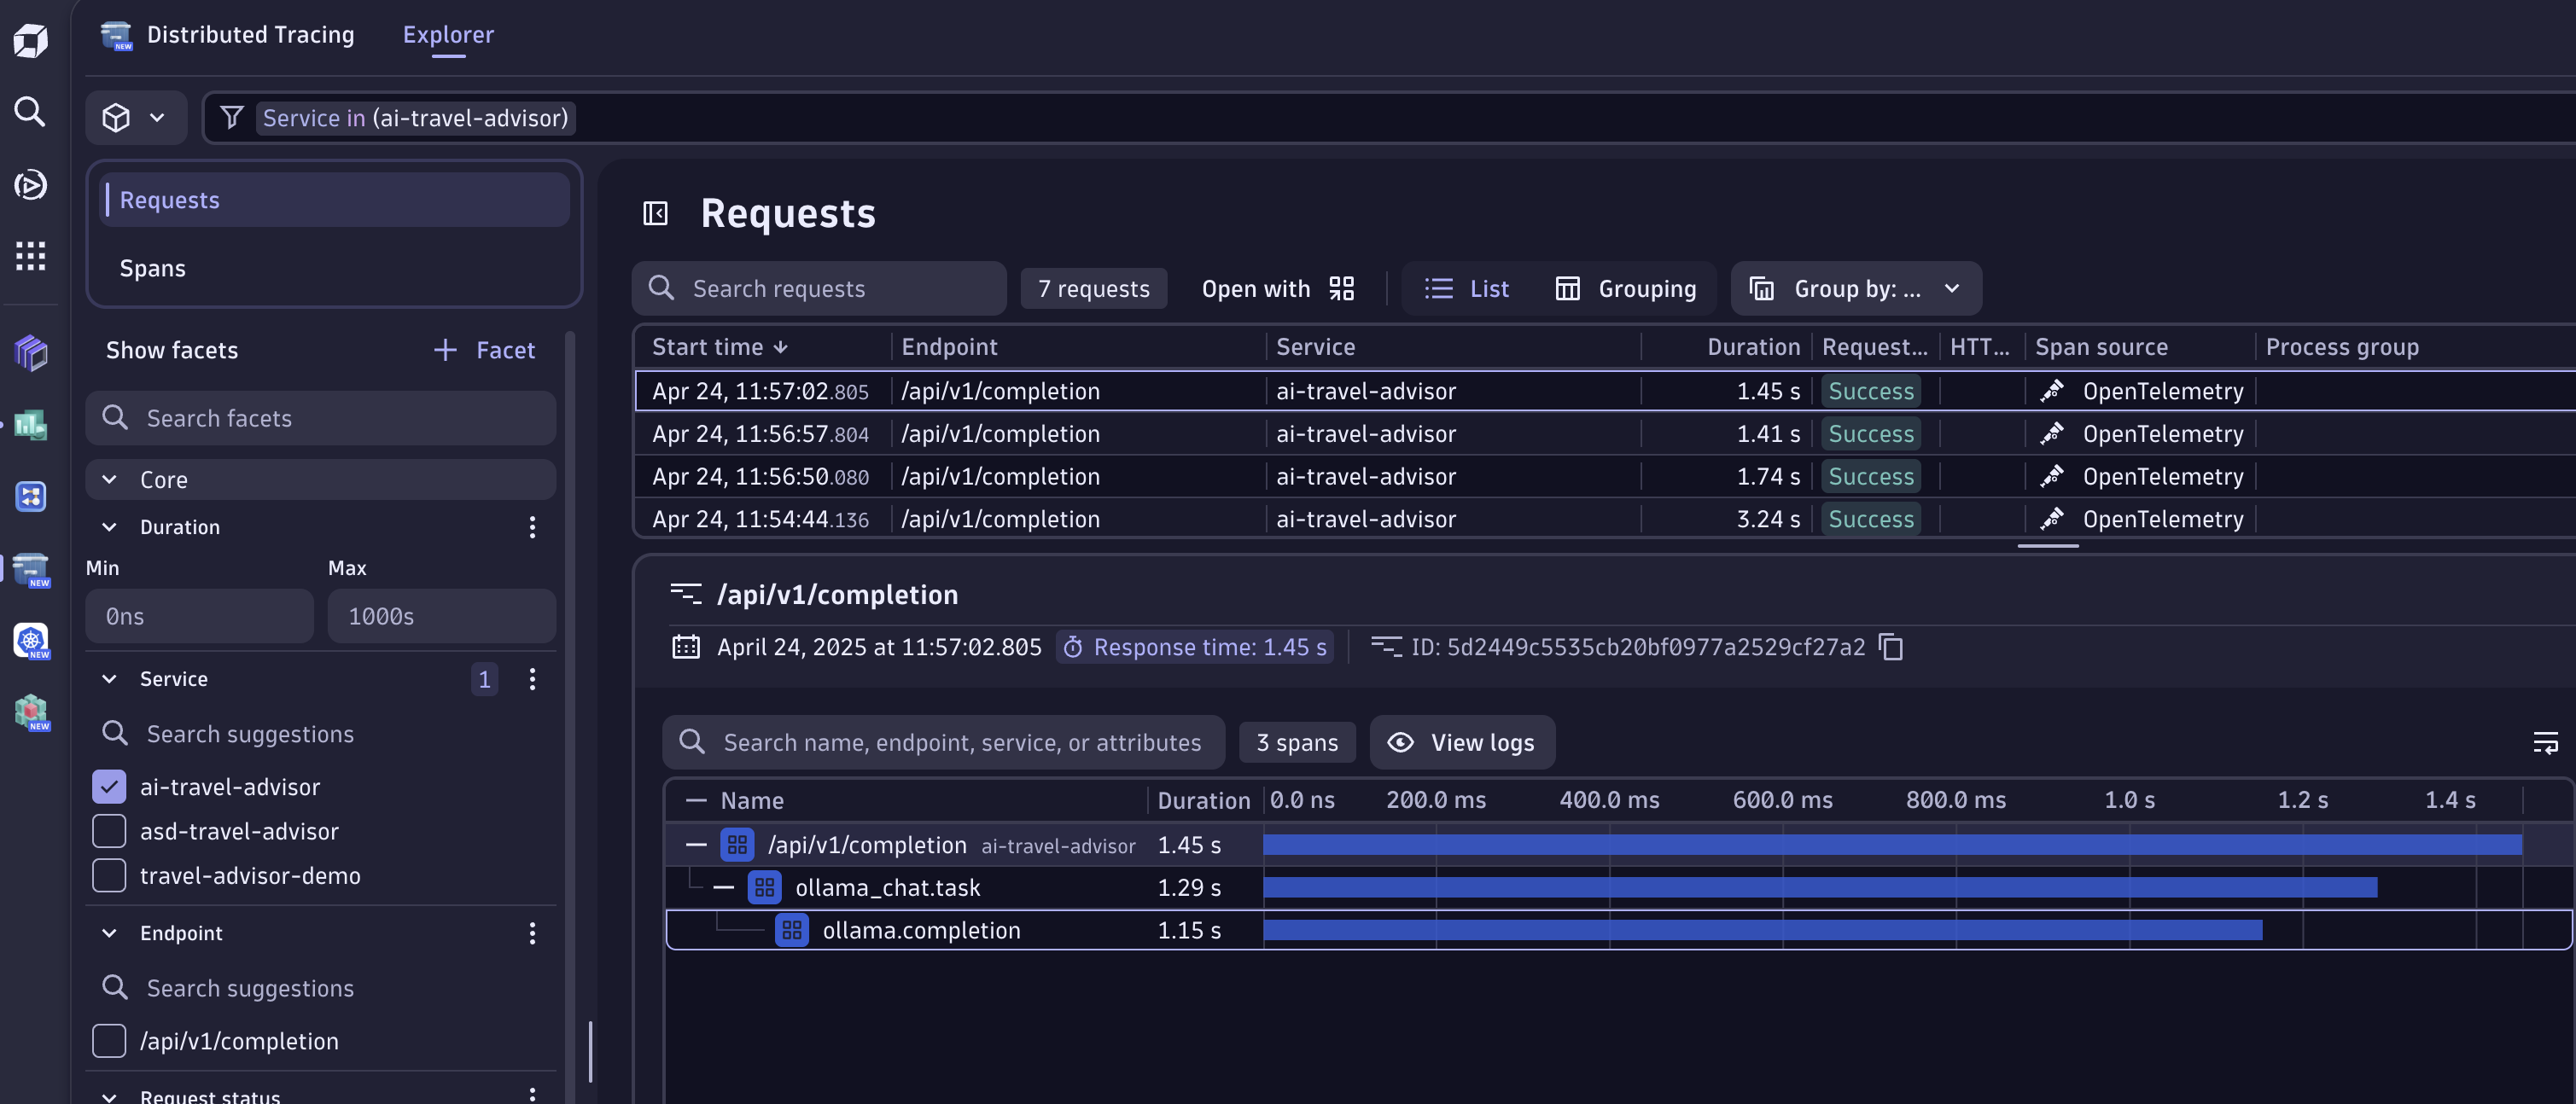Image resolution: width=2576 pixels, height=1104 pixels.
Task: Click the wrap lines icon at right of spans toolbar
Action: click(x=2545, y=742)
